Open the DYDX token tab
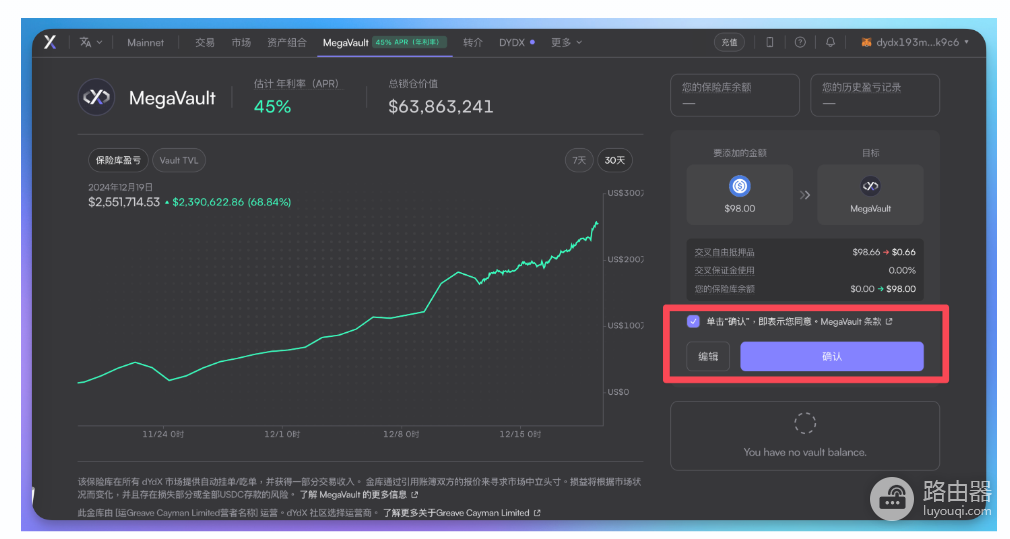This screenshot has height=539, width=1010. tap(517, 43)
